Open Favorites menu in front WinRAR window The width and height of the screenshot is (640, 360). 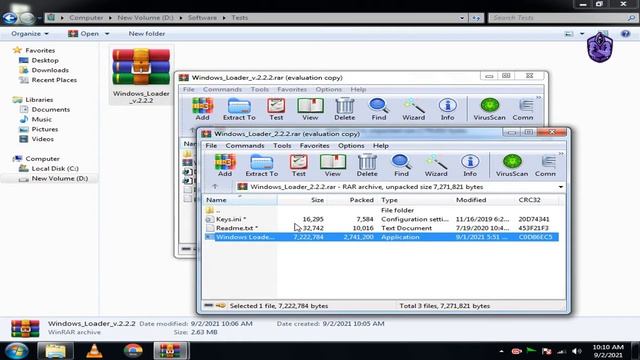[x=314, y=146]
